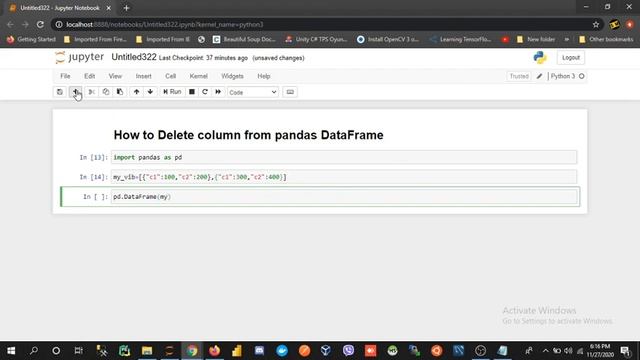Expand the hidden bookmarks chevron
Viewport: 640px width, 360px height.
point(567,39)
